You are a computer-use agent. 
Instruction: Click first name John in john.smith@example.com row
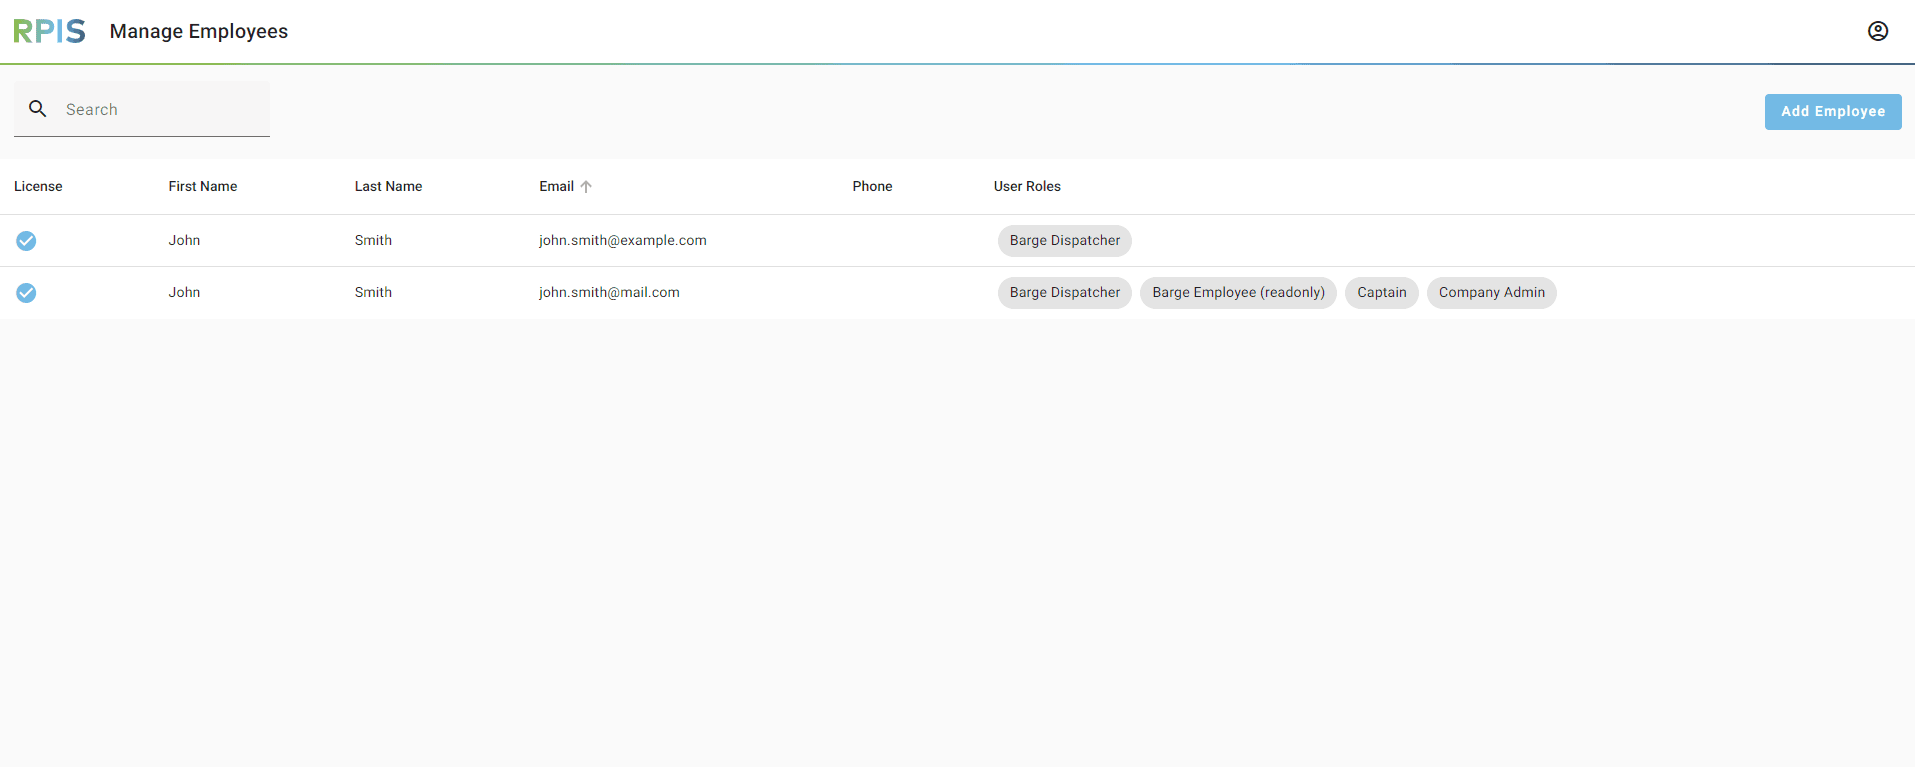pyautogui.click(x=184, y=241)
